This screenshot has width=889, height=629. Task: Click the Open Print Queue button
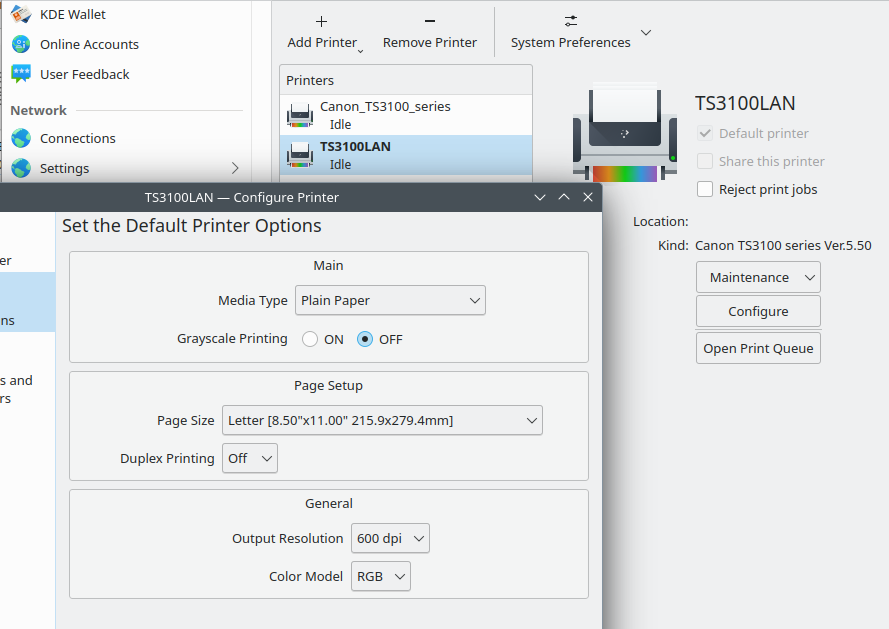[758, 348]
